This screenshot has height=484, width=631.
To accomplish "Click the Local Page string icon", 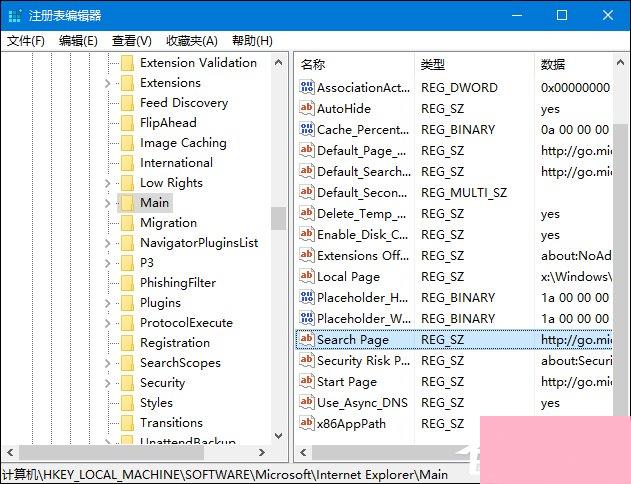I will (x=307, y=276).
